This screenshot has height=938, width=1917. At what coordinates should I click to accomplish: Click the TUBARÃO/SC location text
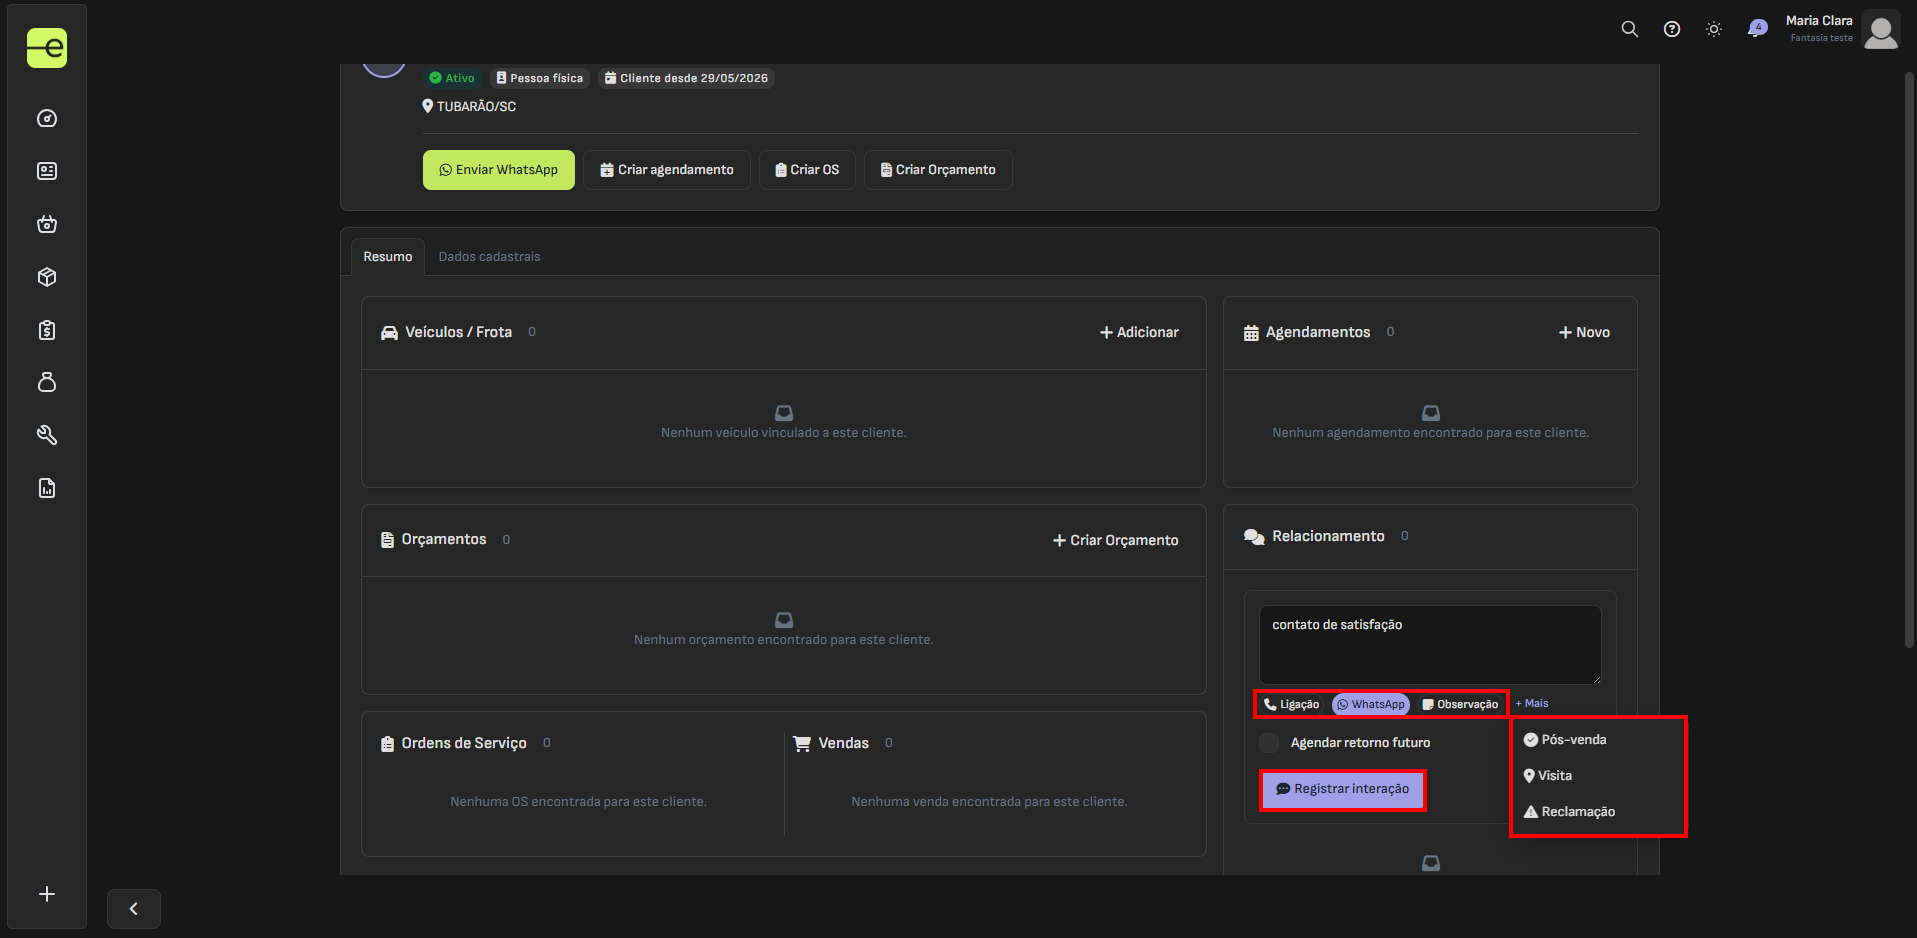476,106
